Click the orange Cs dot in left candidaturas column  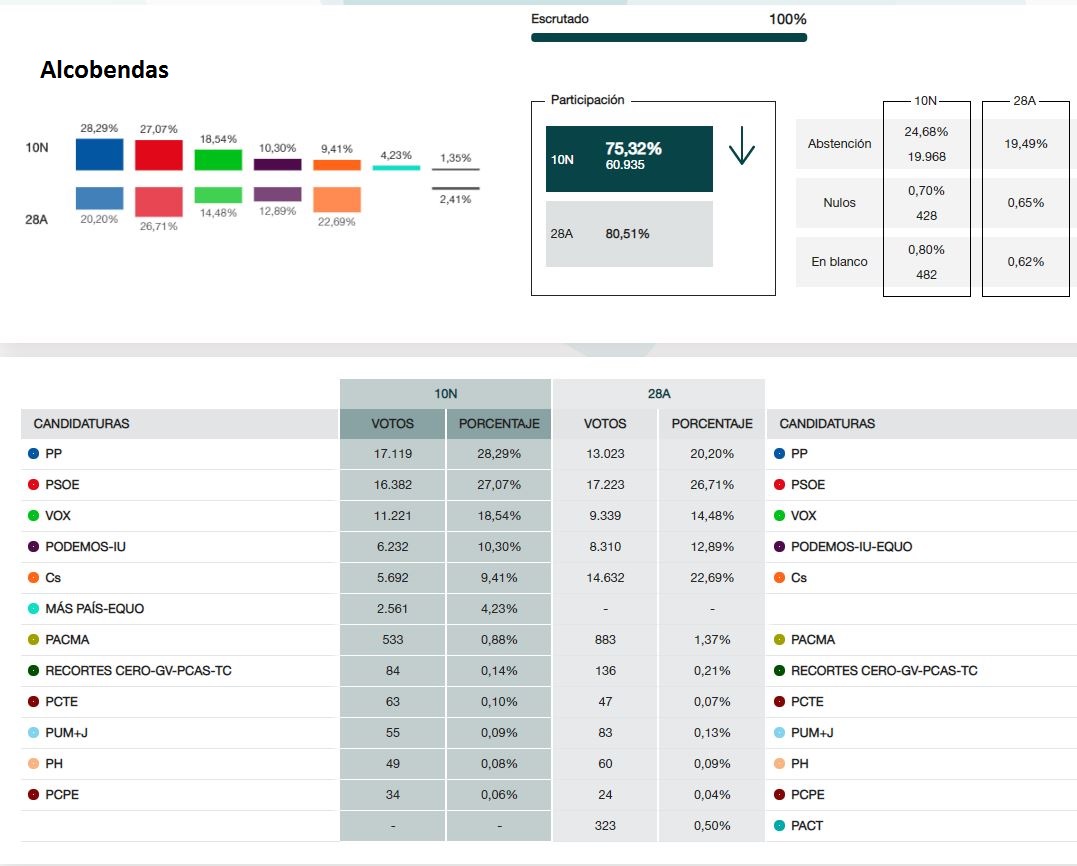(33, 578)
